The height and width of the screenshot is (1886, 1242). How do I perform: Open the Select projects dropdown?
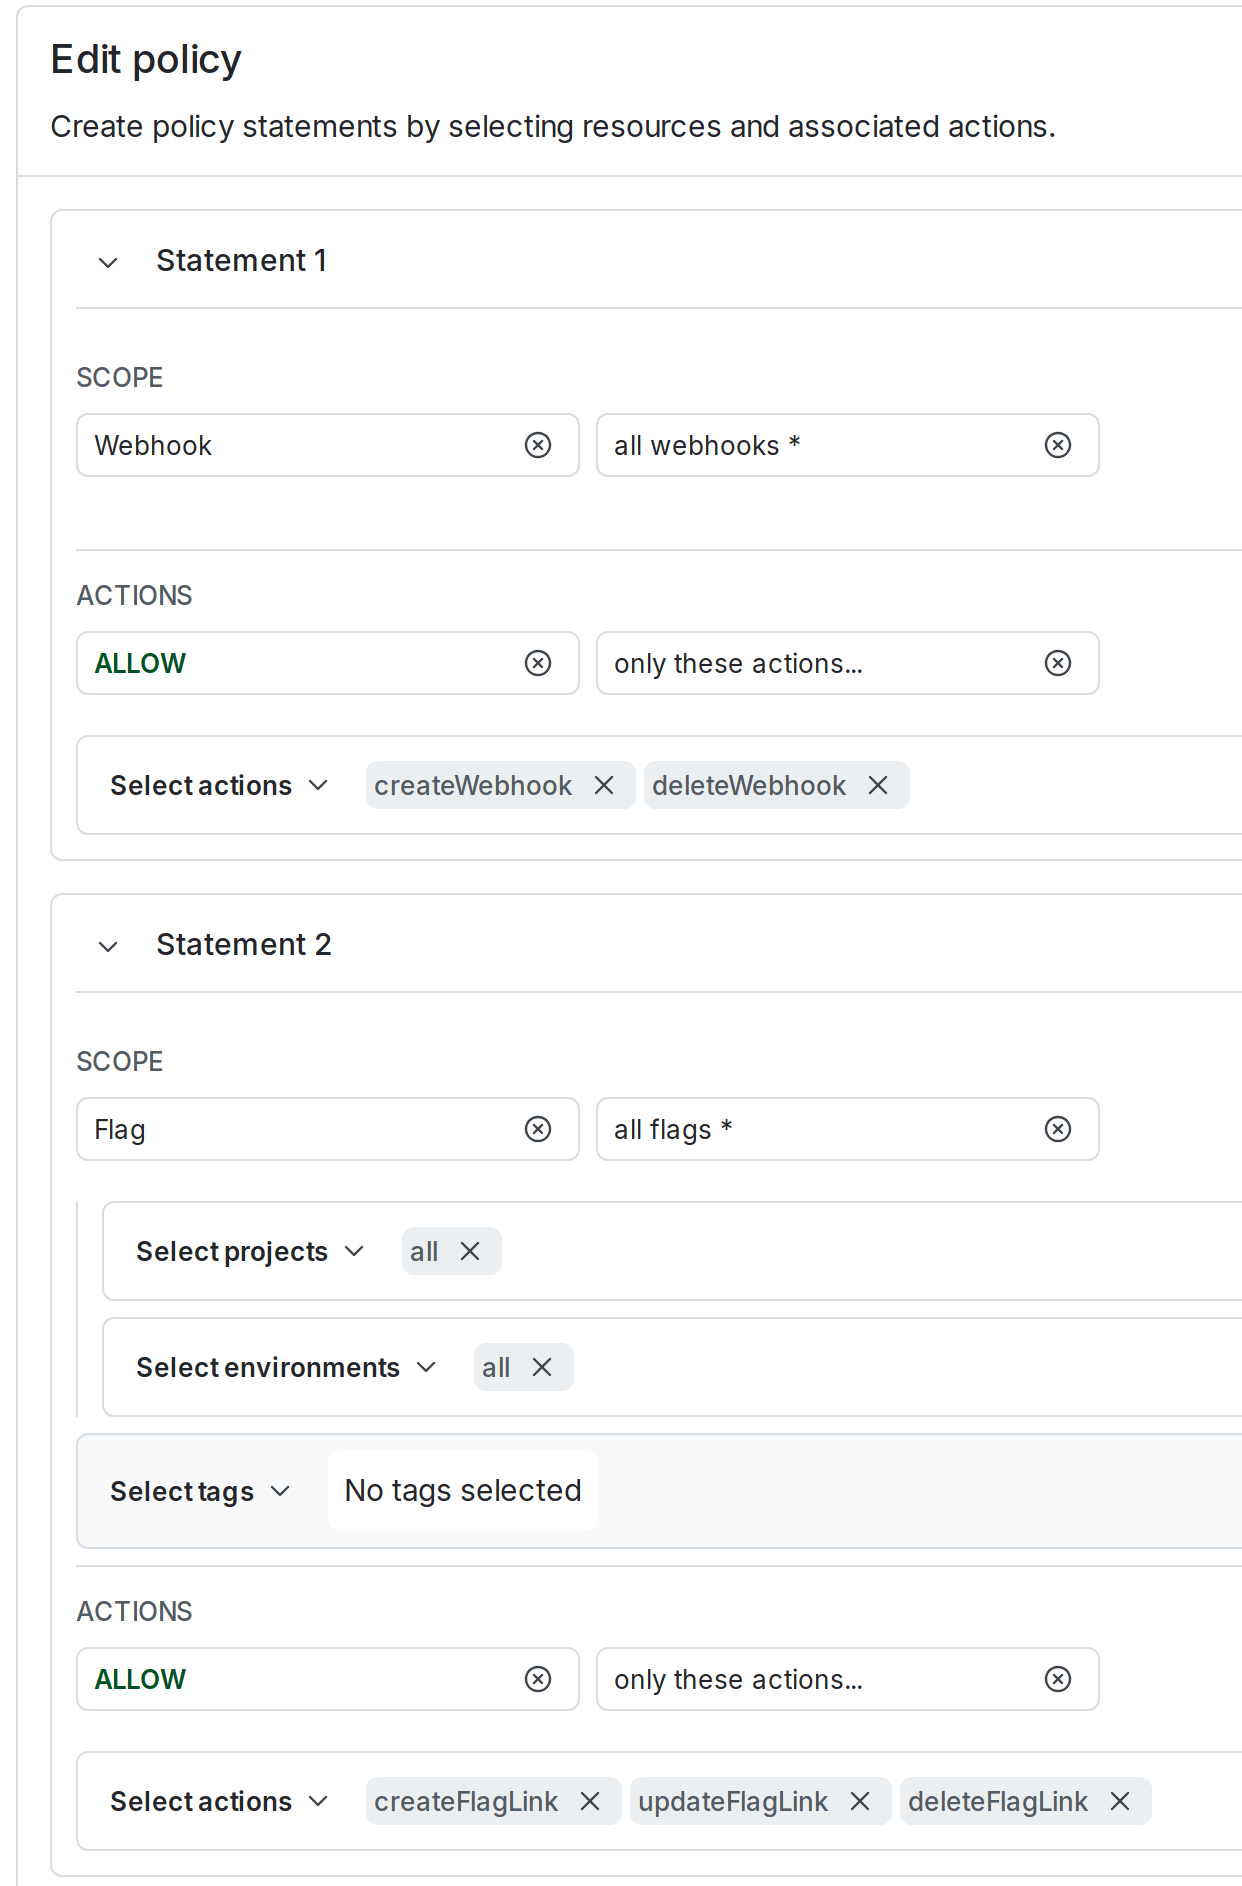click(250, 1251)
